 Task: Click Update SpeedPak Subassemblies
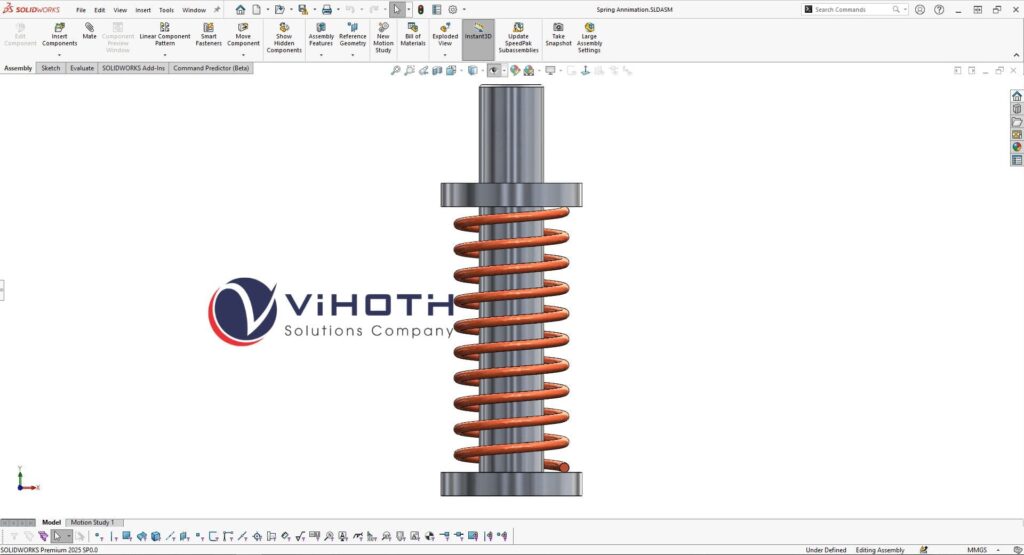point(518,38)
